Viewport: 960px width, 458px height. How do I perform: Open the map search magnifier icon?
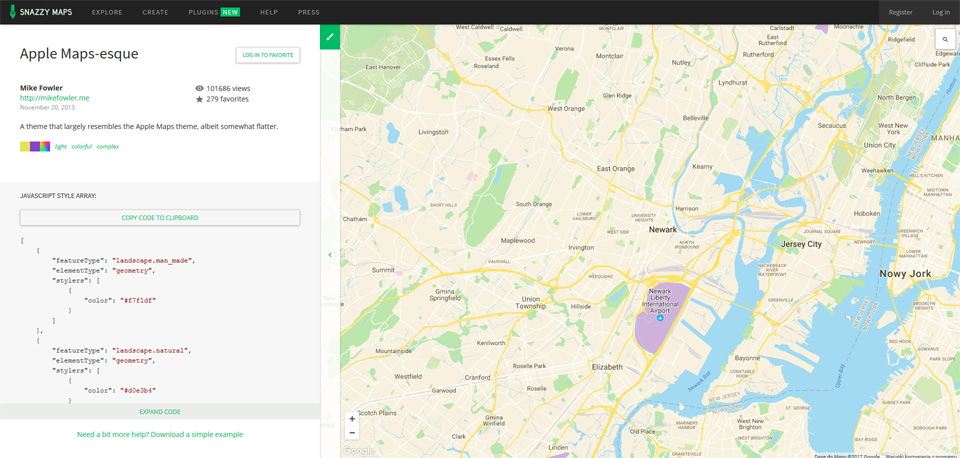tap(945, 39)
